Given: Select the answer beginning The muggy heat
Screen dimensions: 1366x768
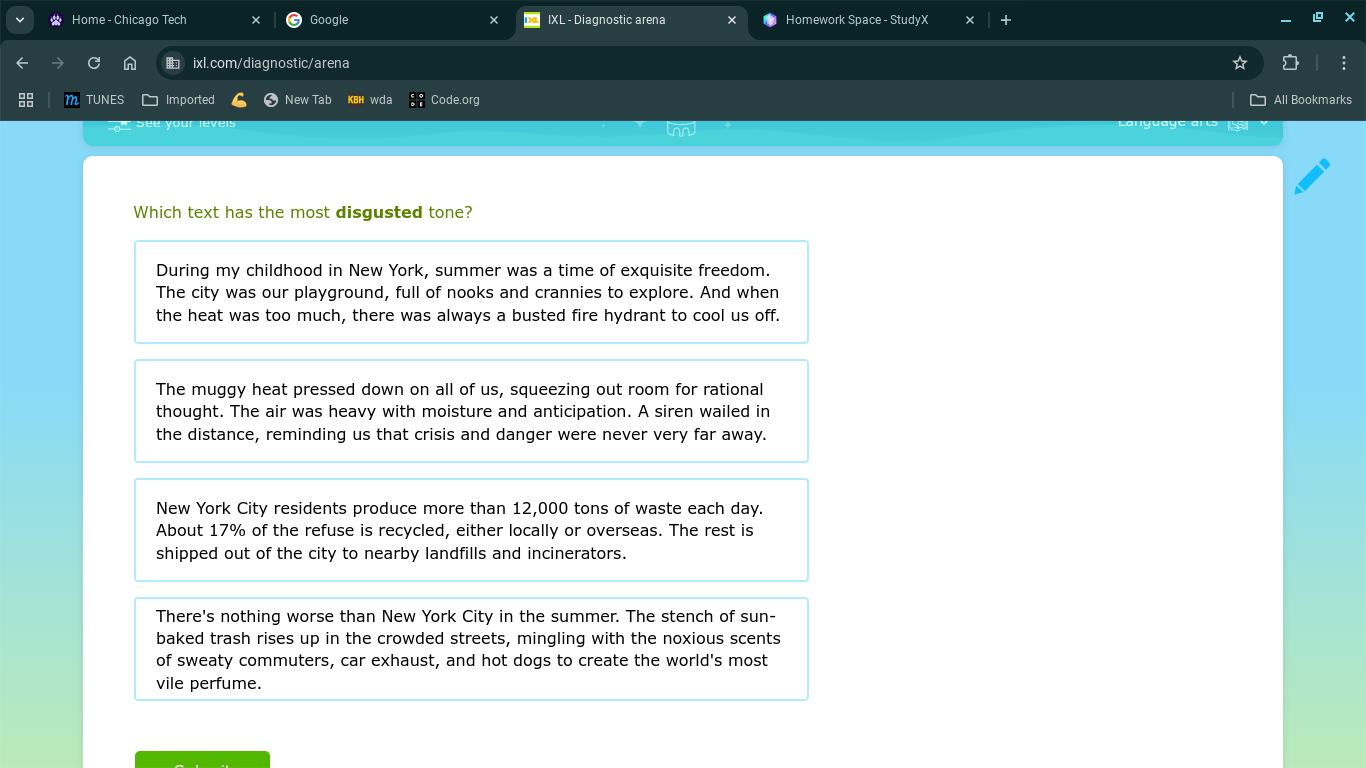Looking at the screenshot, I should point(471,411).
